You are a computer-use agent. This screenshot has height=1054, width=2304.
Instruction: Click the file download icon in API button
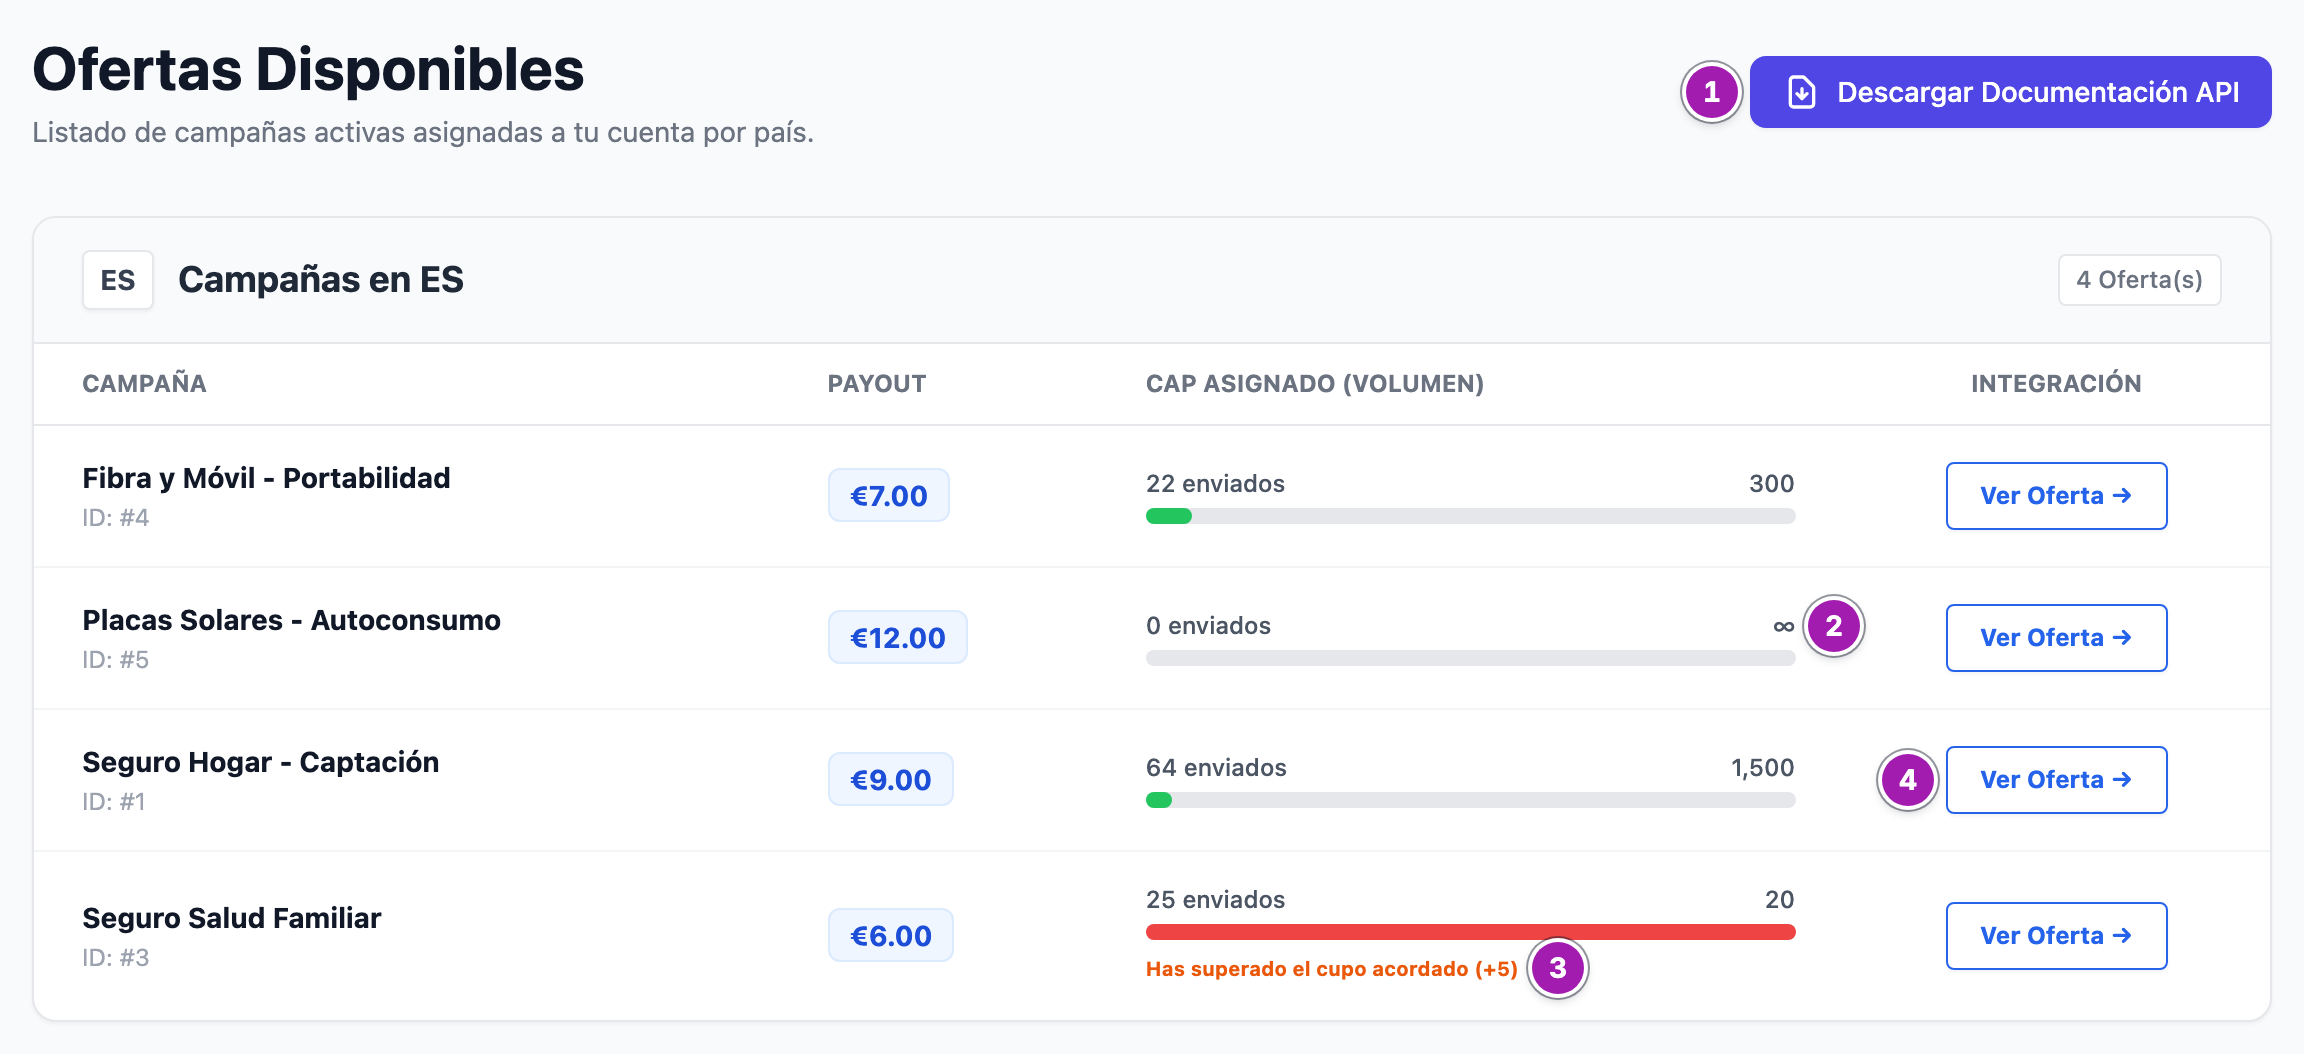tap(1802, 92)
